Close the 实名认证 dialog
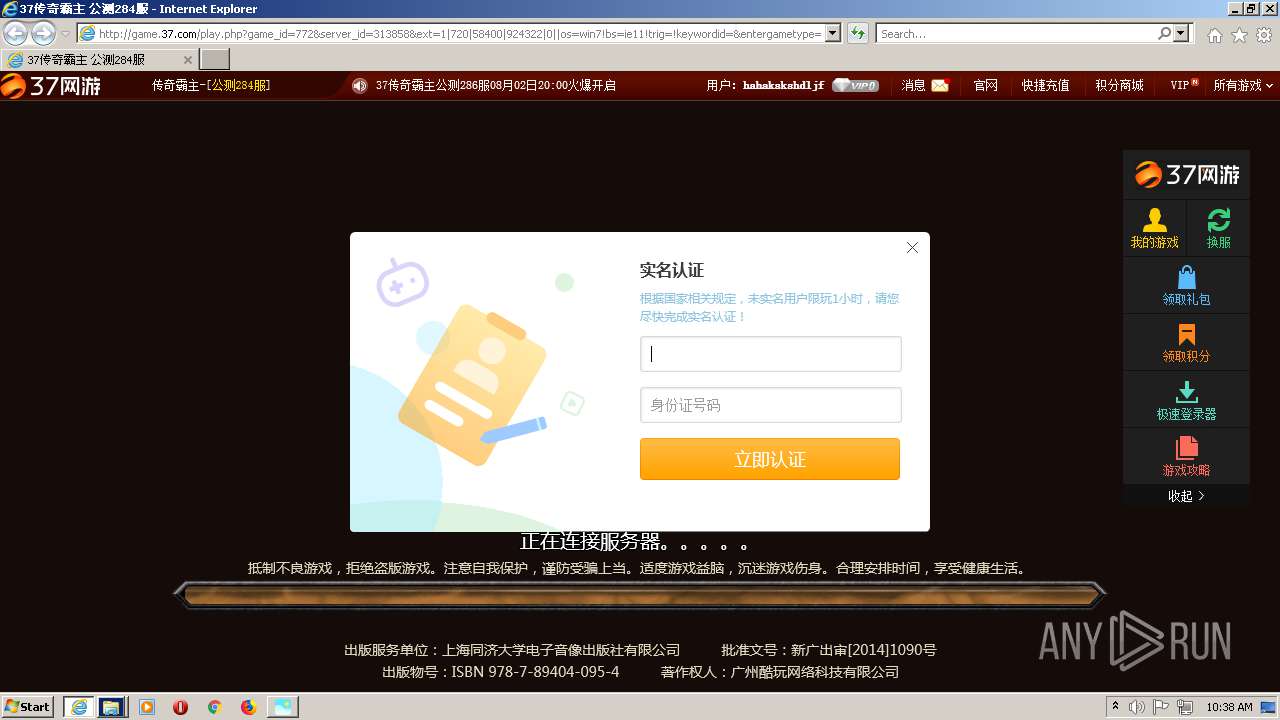Viewport: 1280px width, 720px height. click(x=912, y=248)
